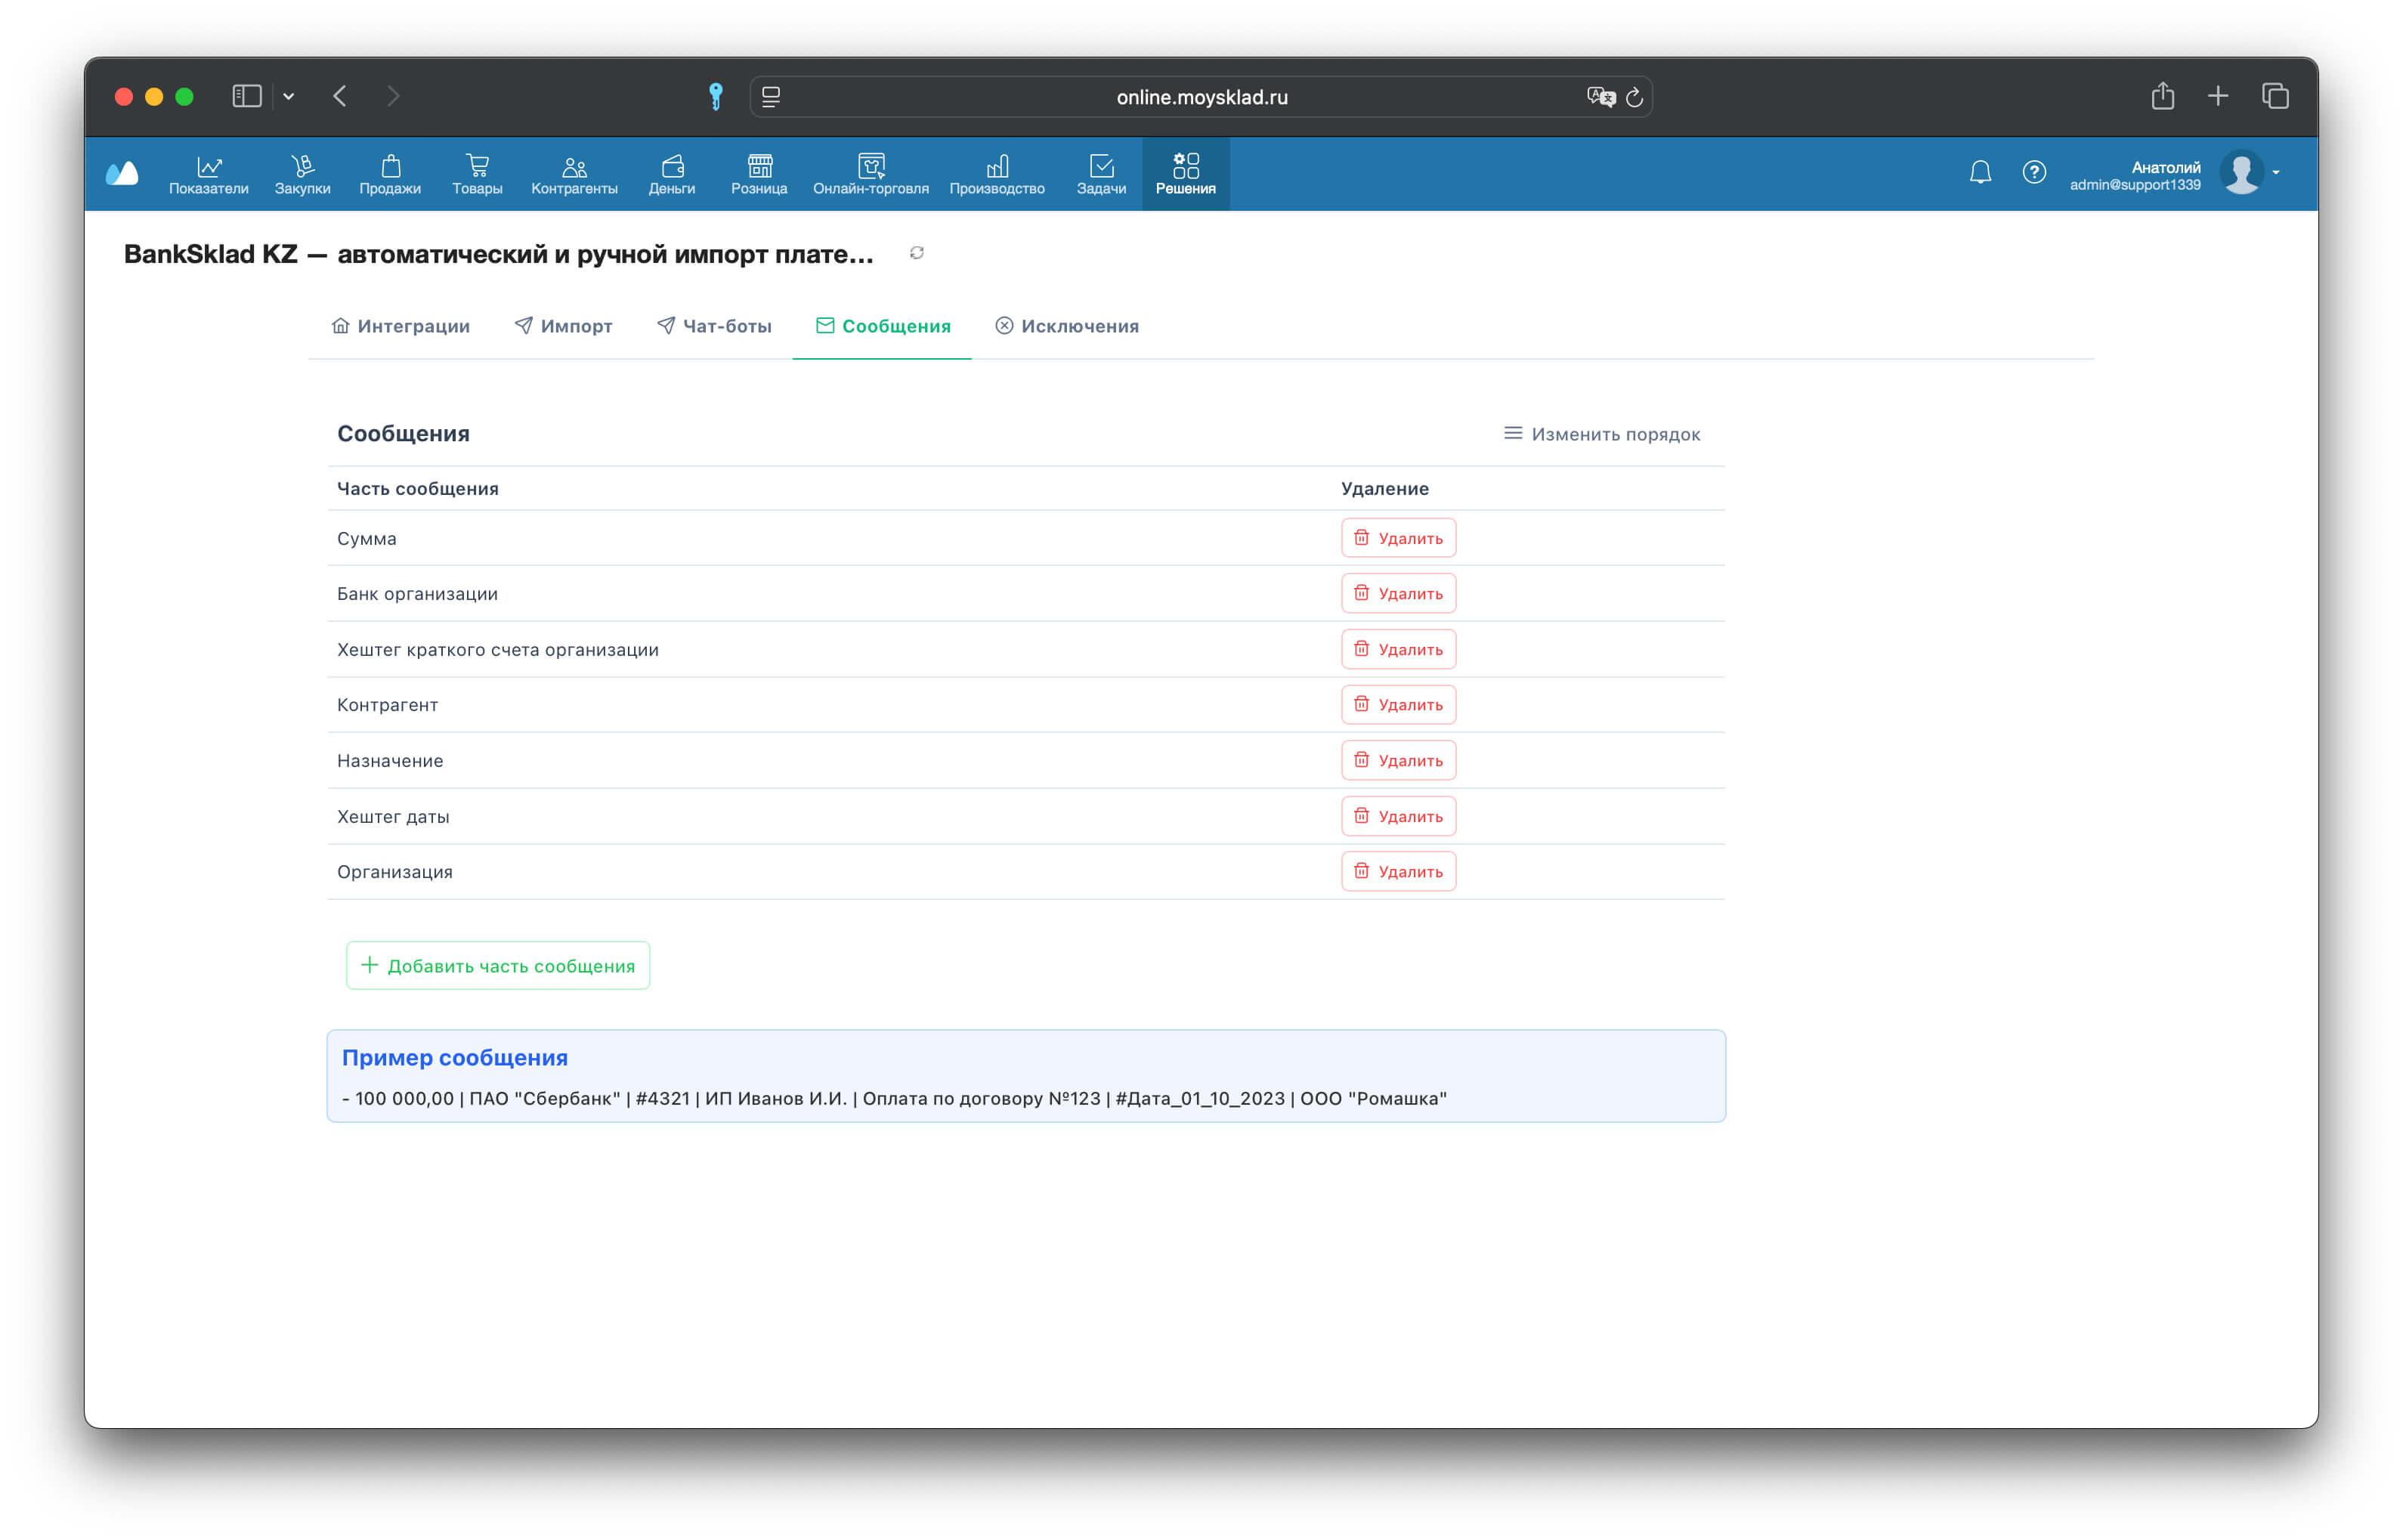Screen dimensions: 2403x1540
Task: Go back in Safari
Action: click(340, 96)
